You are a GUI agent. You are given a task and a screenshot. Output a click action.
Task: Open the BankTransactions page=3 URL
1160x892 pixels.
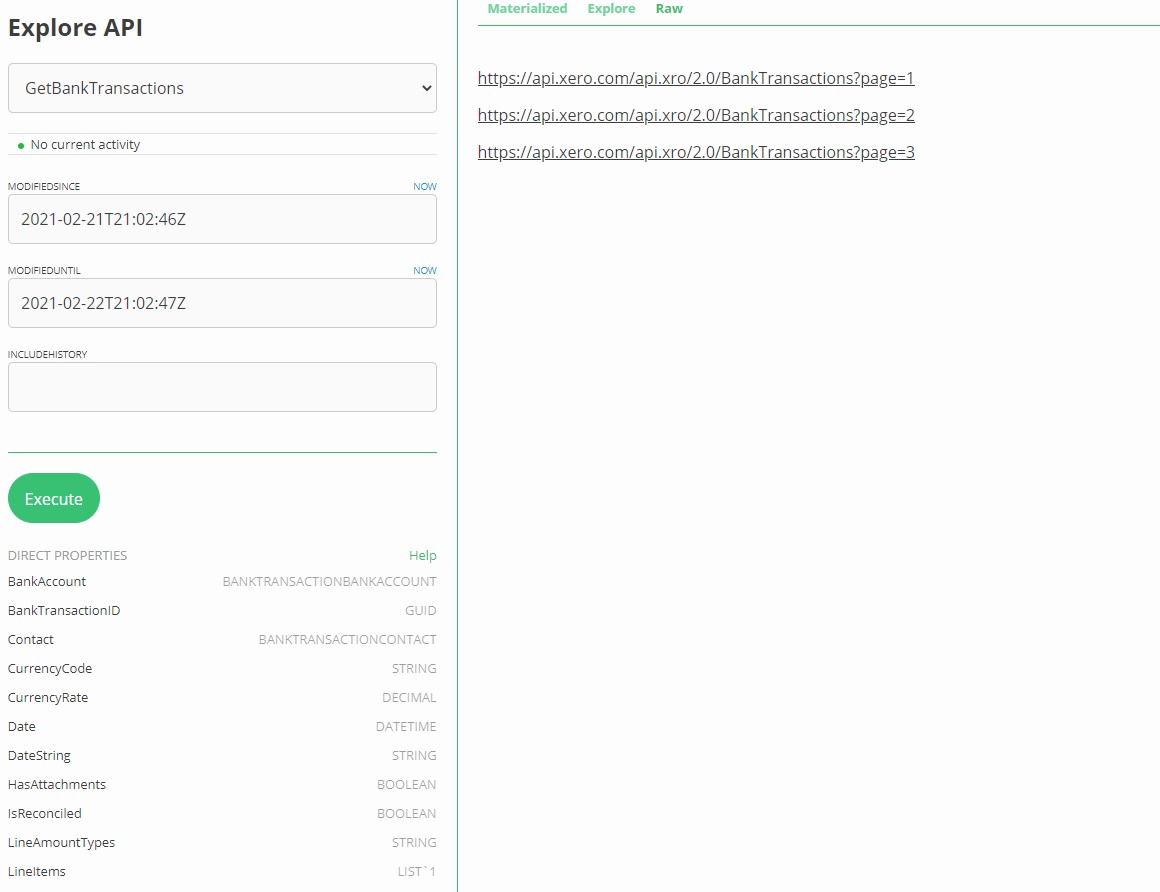pos(695,152)
